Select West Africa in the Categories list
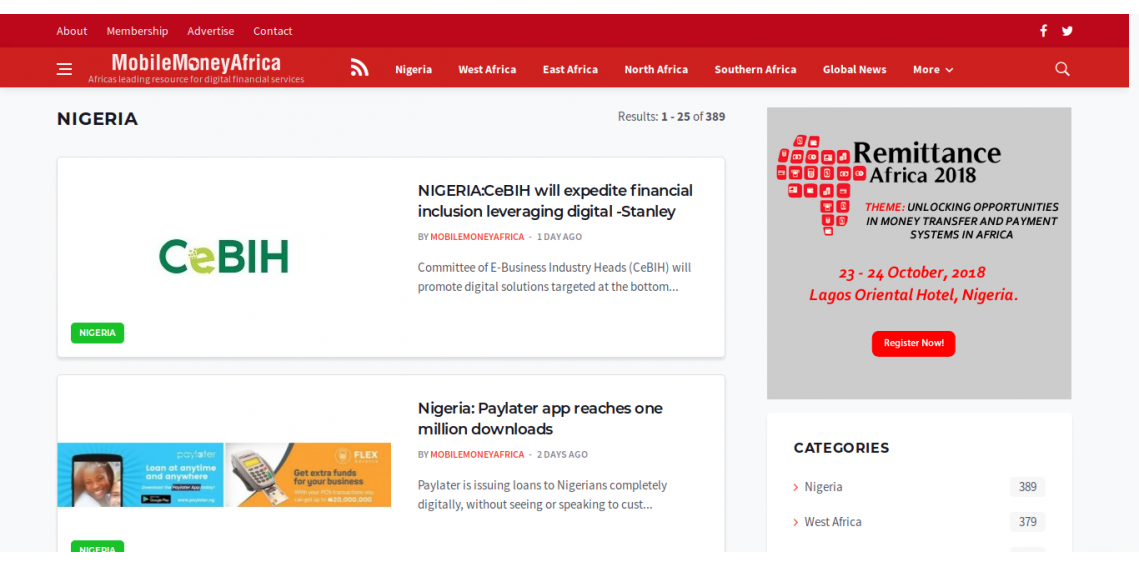 [x=832, y=522]
